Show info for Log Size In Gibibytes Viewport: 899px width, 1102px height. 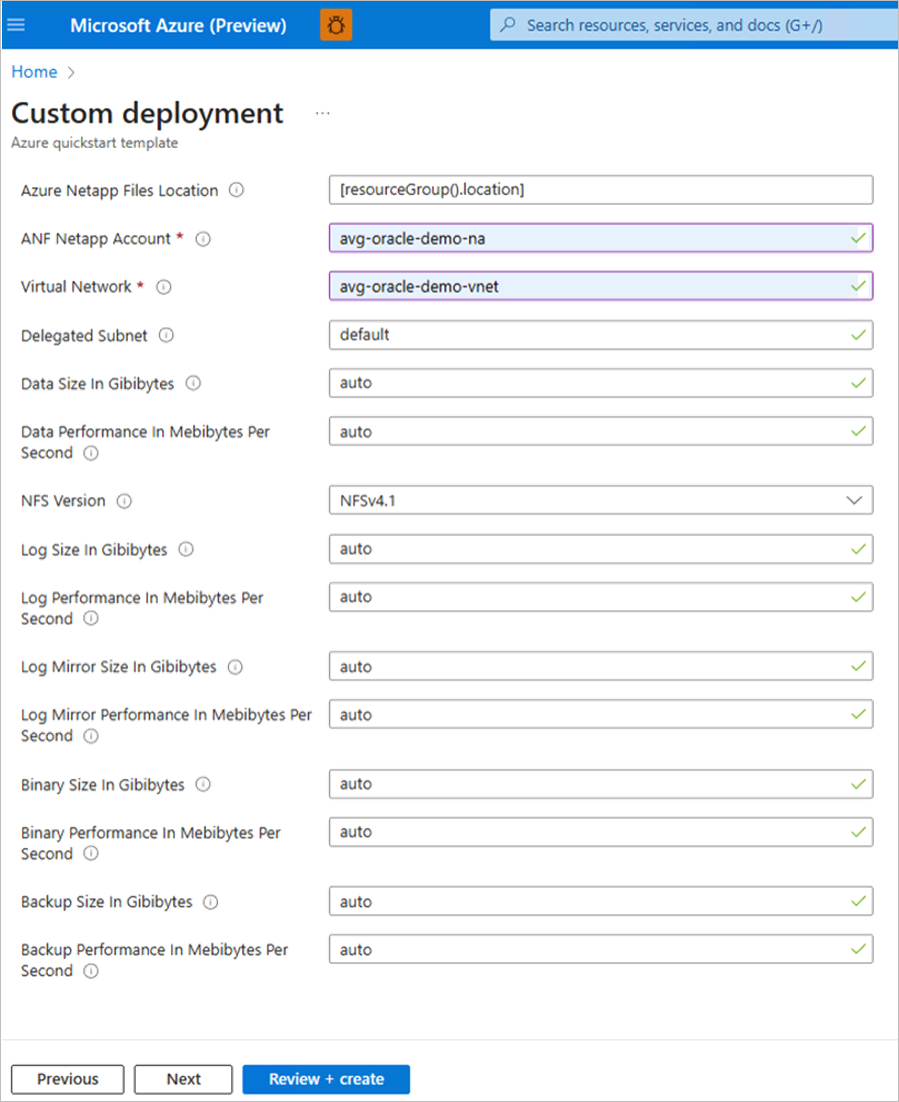pos(186,549)
